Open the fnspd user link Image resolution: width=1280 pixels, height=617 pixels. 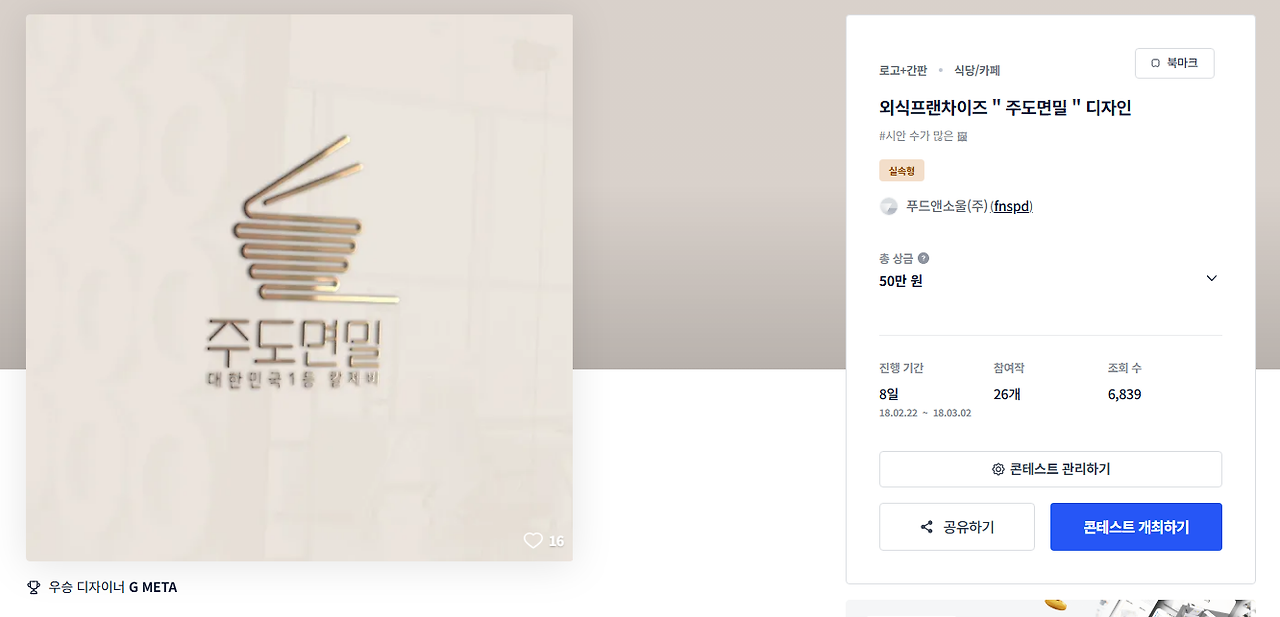pos(1011,206)
